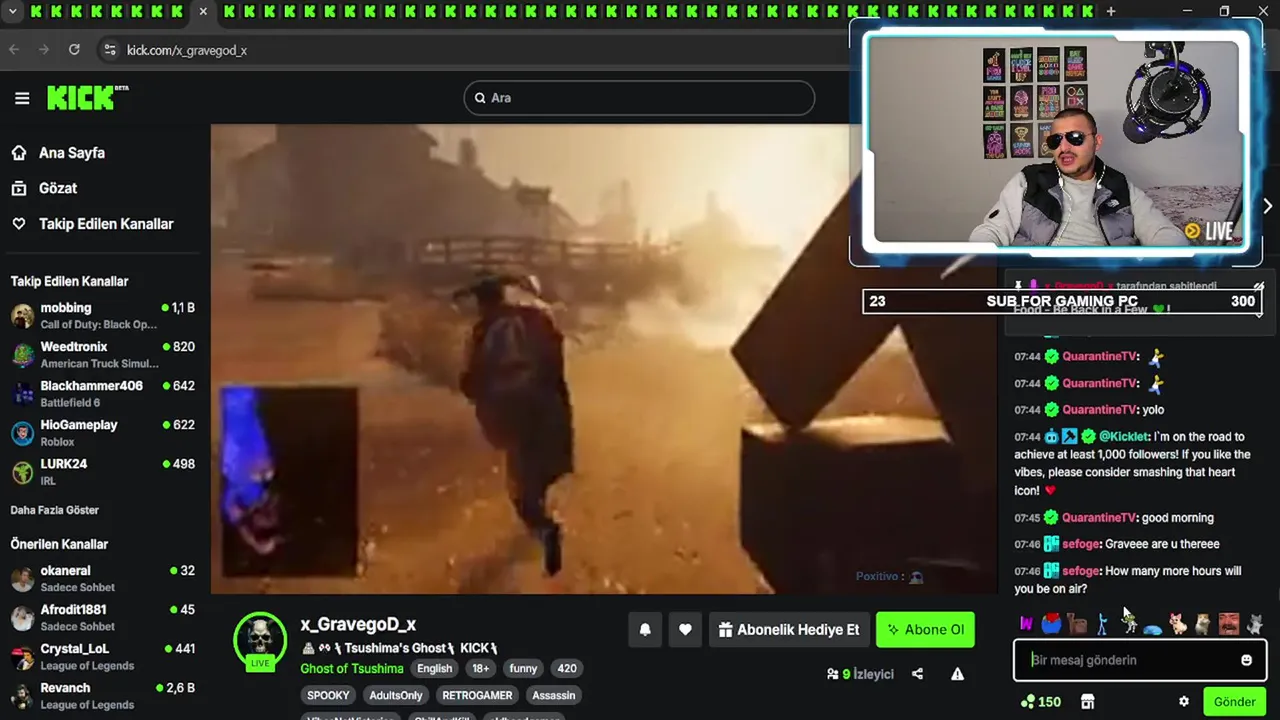Click the video player area
1280x720 pixels.
point(604,358)
